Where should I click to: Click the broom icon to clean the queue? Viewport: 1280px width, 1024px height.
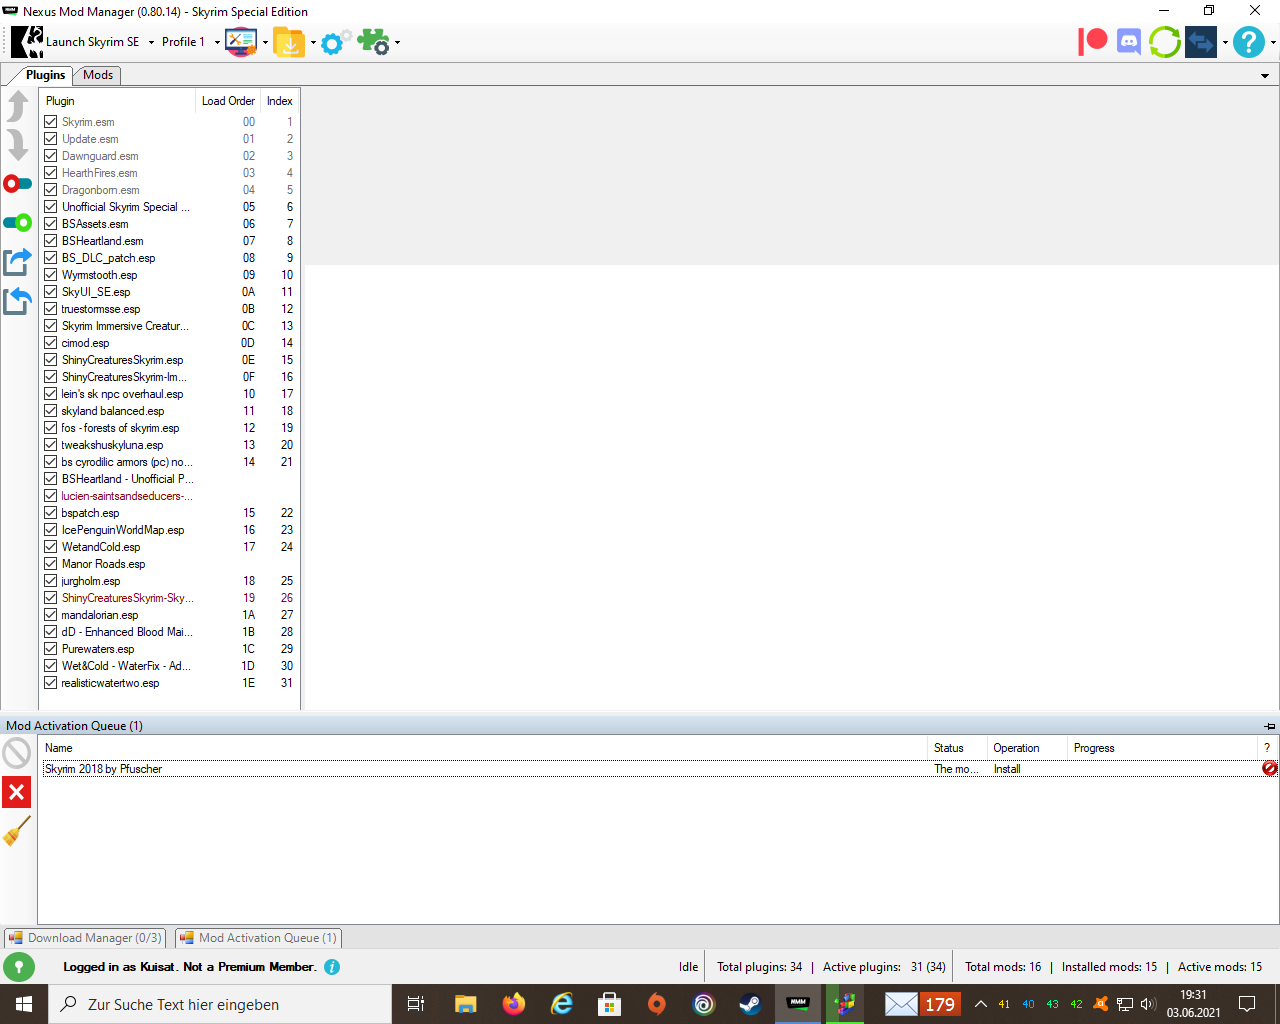pyautogui.click(x=17, y=831)
